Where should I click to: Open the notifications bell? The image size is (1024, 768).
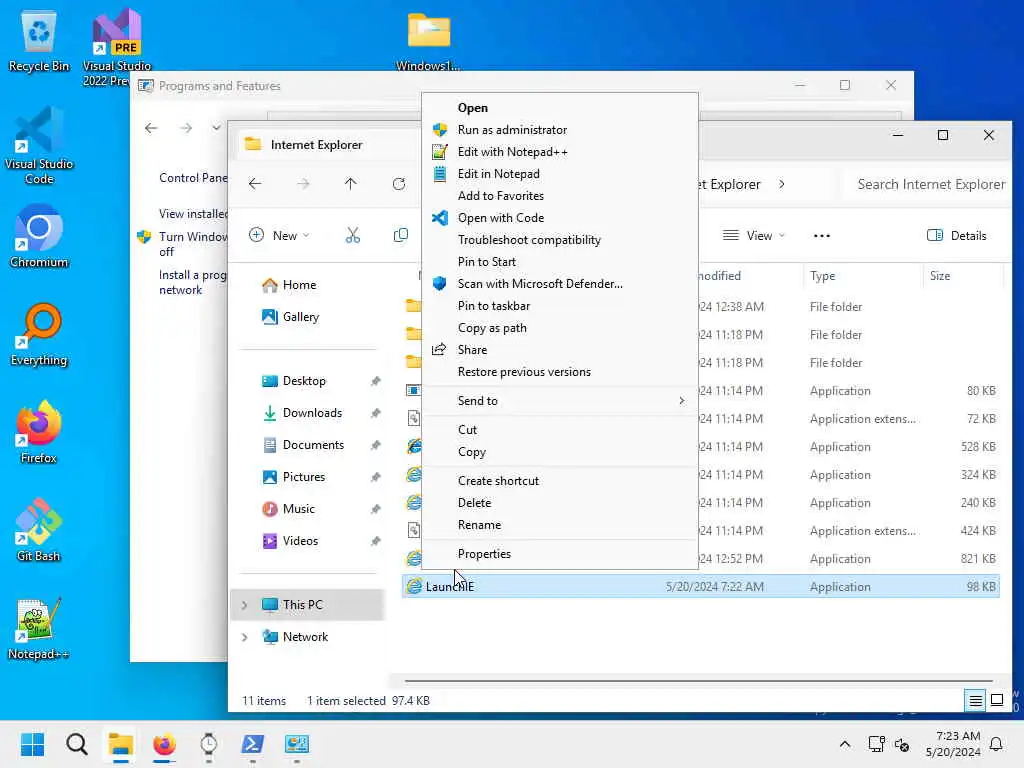pyautogui.click(x=996, y=744)
